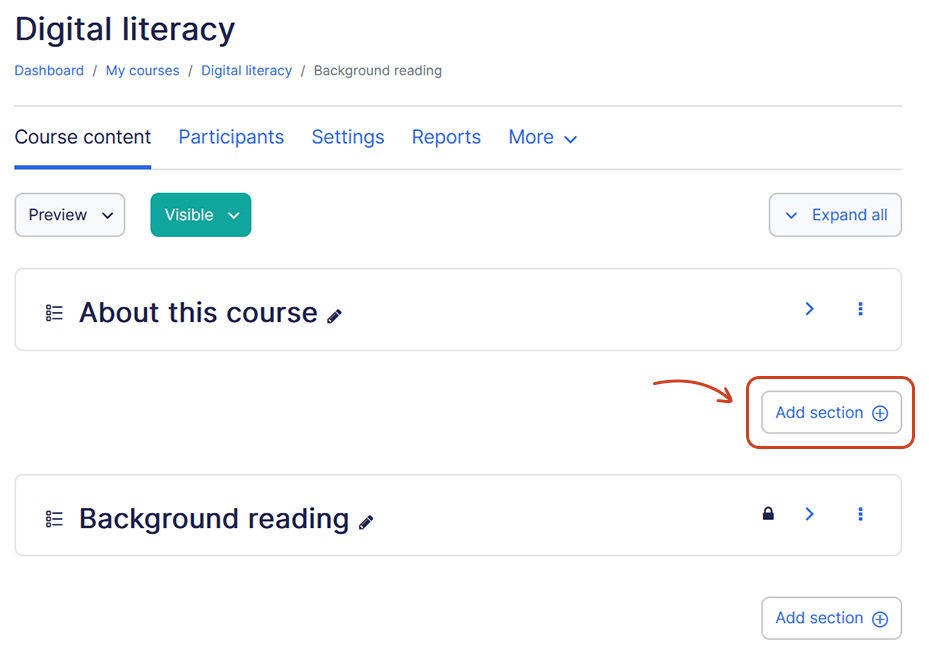The width and height of the screenshot is (929, 657).
Task: Navigate to Dashboard via the breadcrumb
Action: pos(49,70)
